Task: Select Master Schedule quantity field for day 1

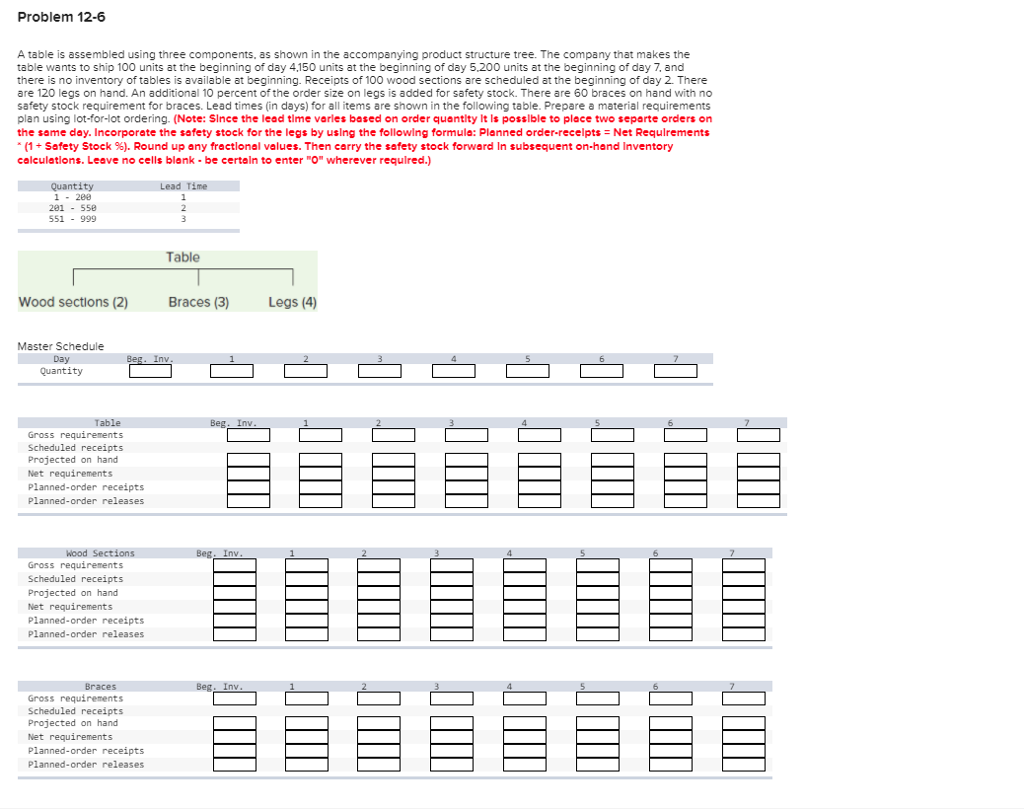Action: click(232, 371)
